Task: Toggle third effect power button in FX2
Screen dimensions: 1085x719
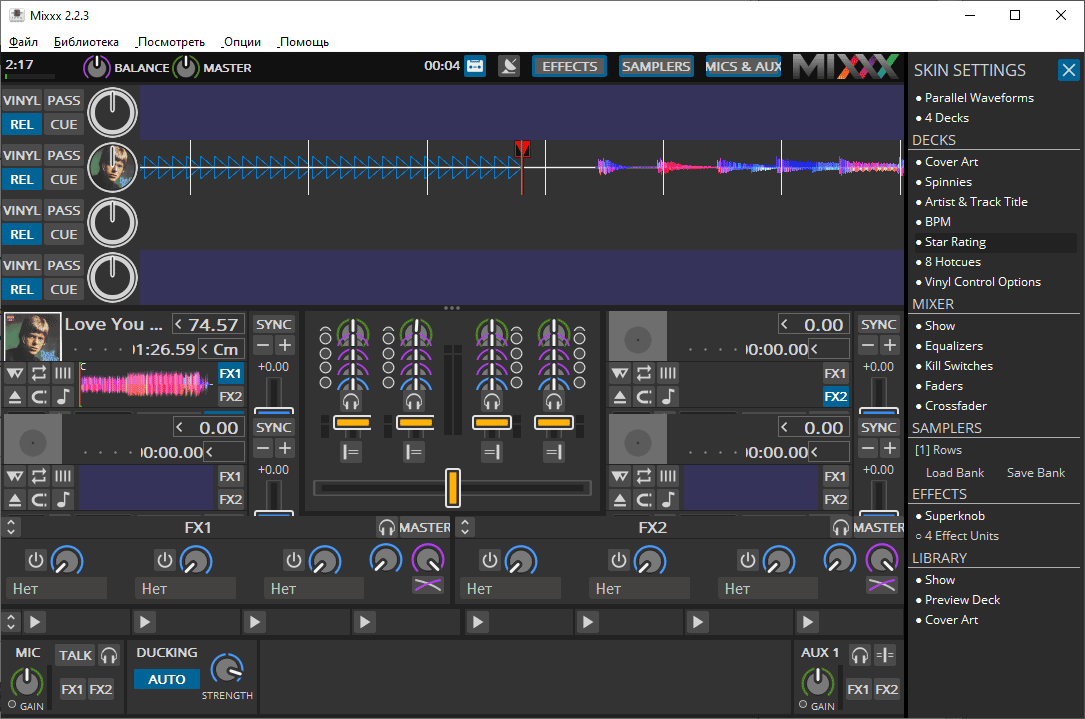Action: pos(747,560)
